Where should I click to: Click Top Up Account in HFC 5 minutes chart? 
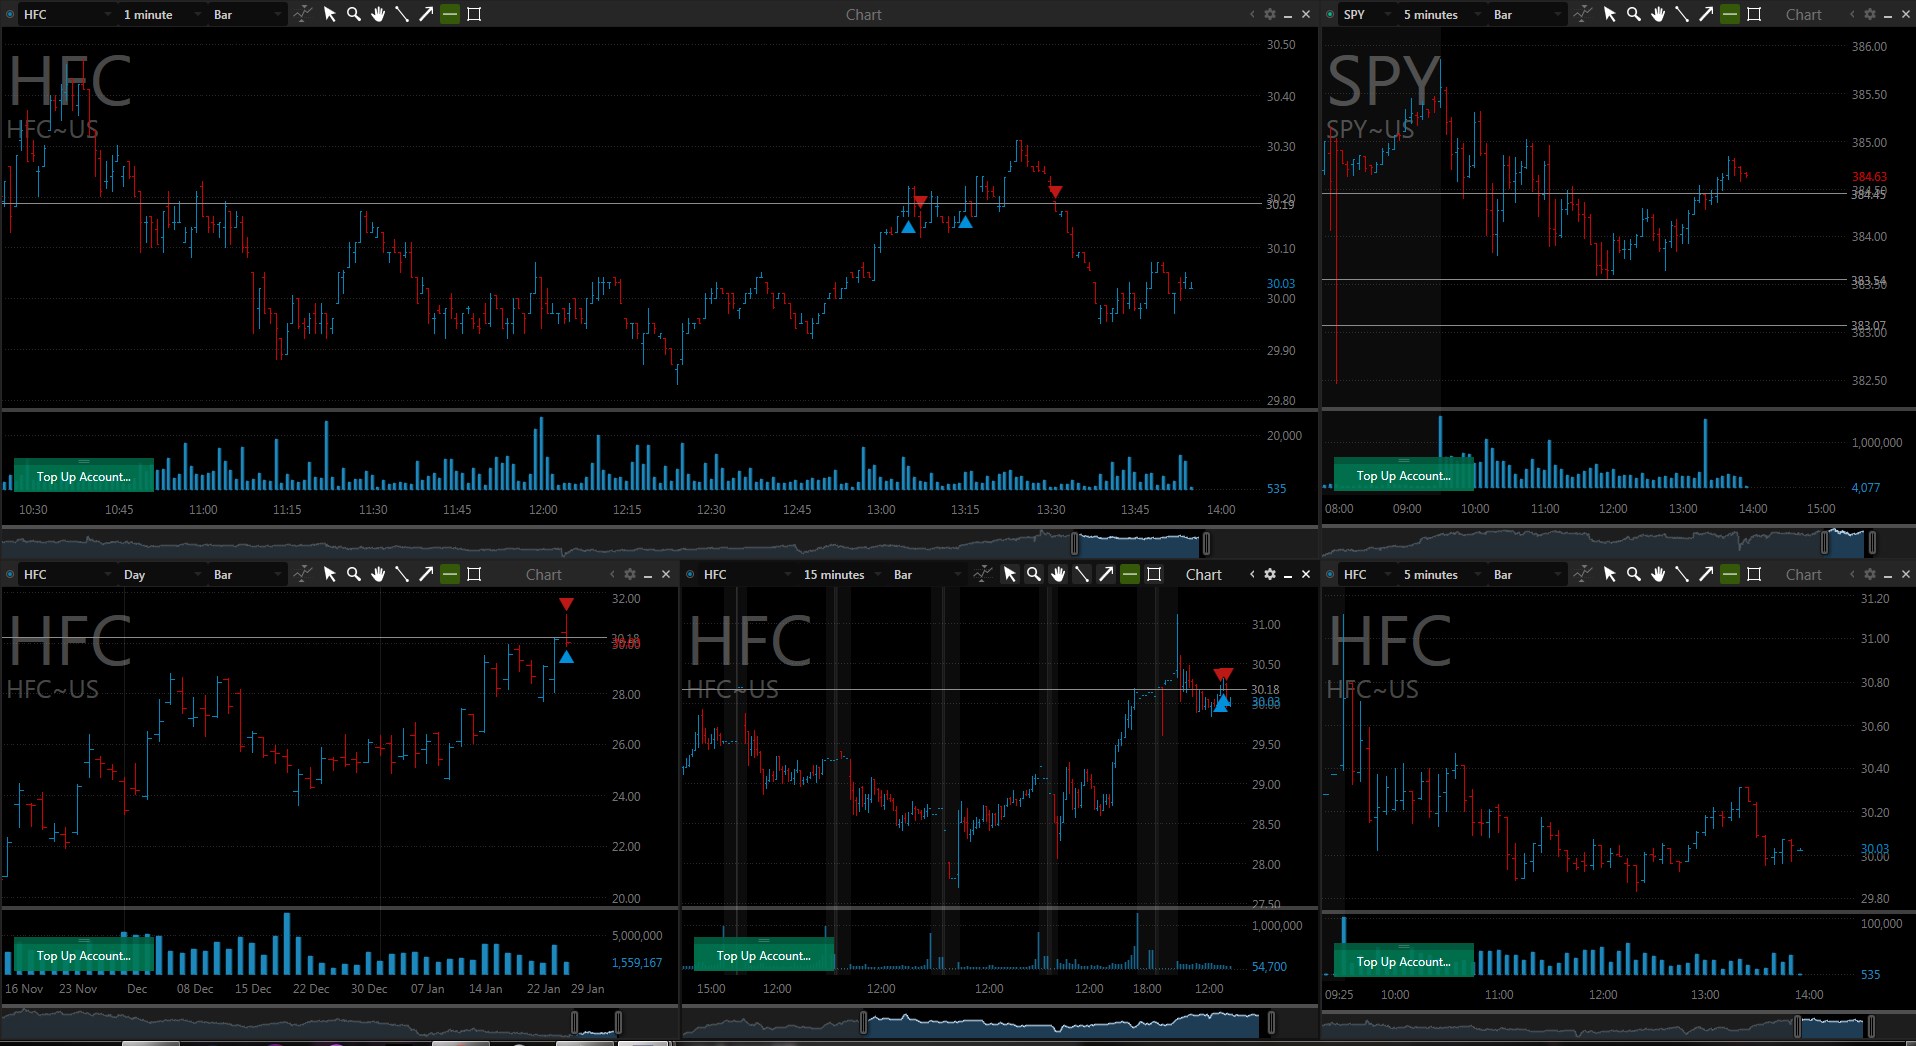pos(1404,961)
